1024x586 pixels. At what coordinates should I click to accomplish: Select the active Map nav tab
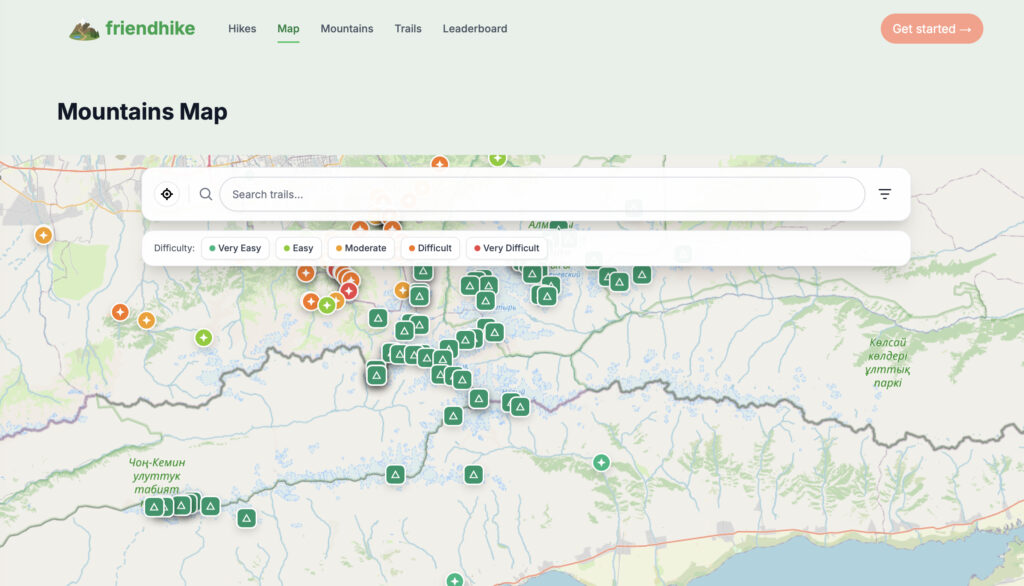click(288, 29)
